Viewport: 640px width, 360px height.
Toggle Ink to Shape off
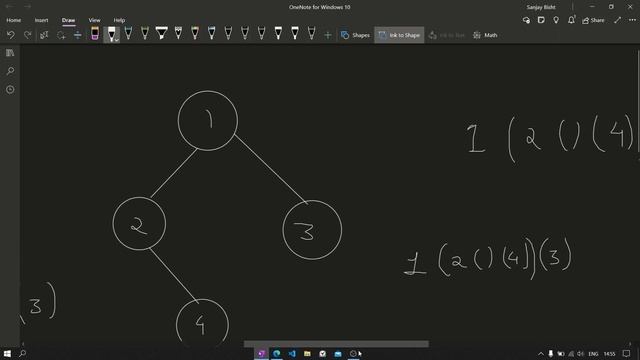(399, 35)
